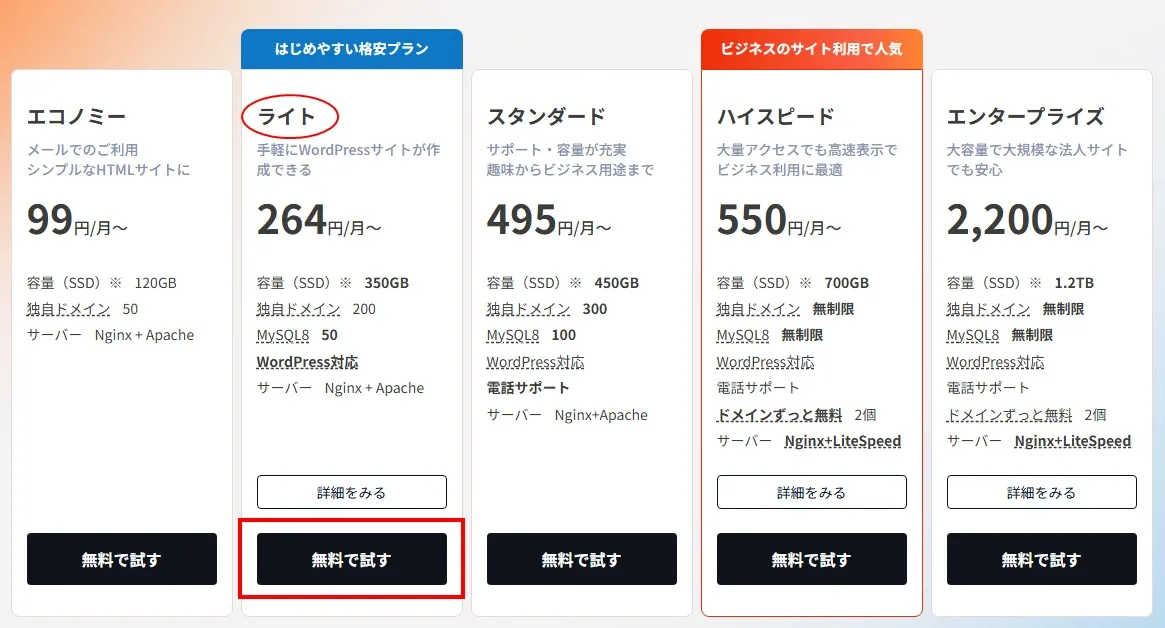Open ドメインずっと無料 link in ハイスピード plan
This screenshot has width=1165, height=628.
[x=779, y=414]
